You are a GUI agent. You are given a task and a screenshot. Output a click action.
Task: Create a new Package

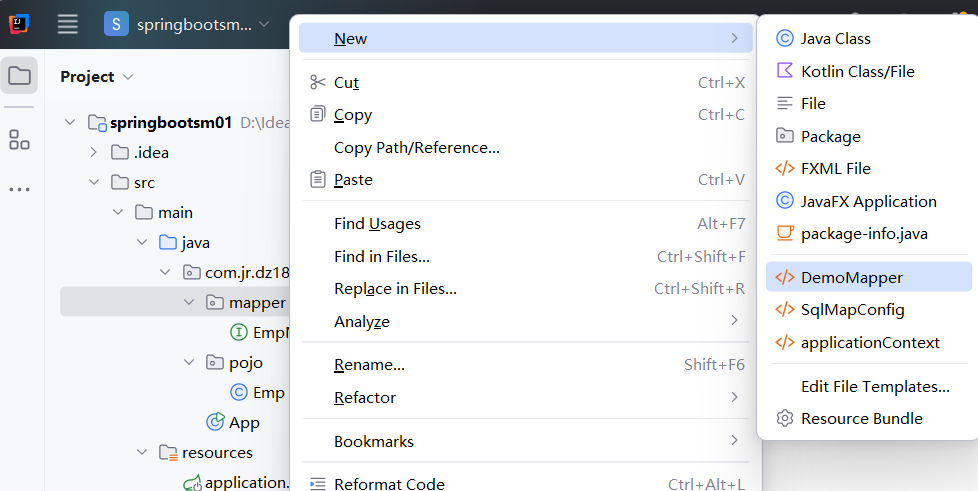(869, 136)
